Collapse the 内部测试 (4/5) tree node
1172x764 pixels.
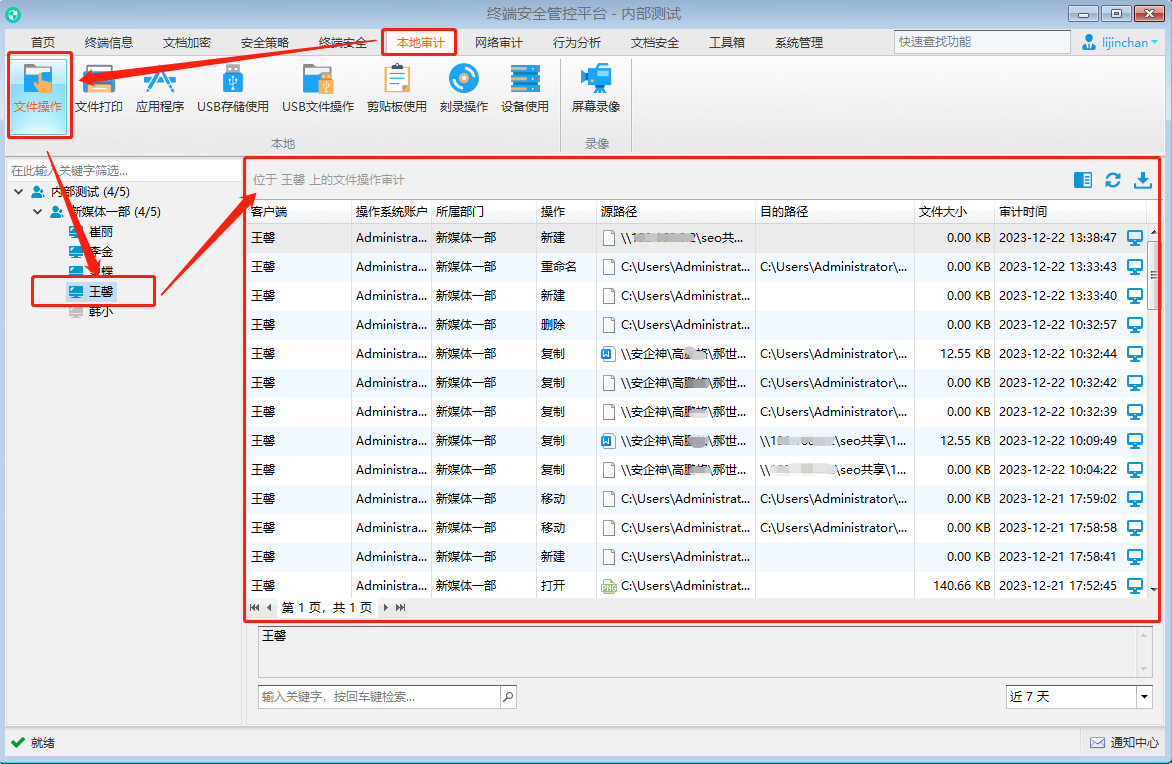tap(19, 192)
